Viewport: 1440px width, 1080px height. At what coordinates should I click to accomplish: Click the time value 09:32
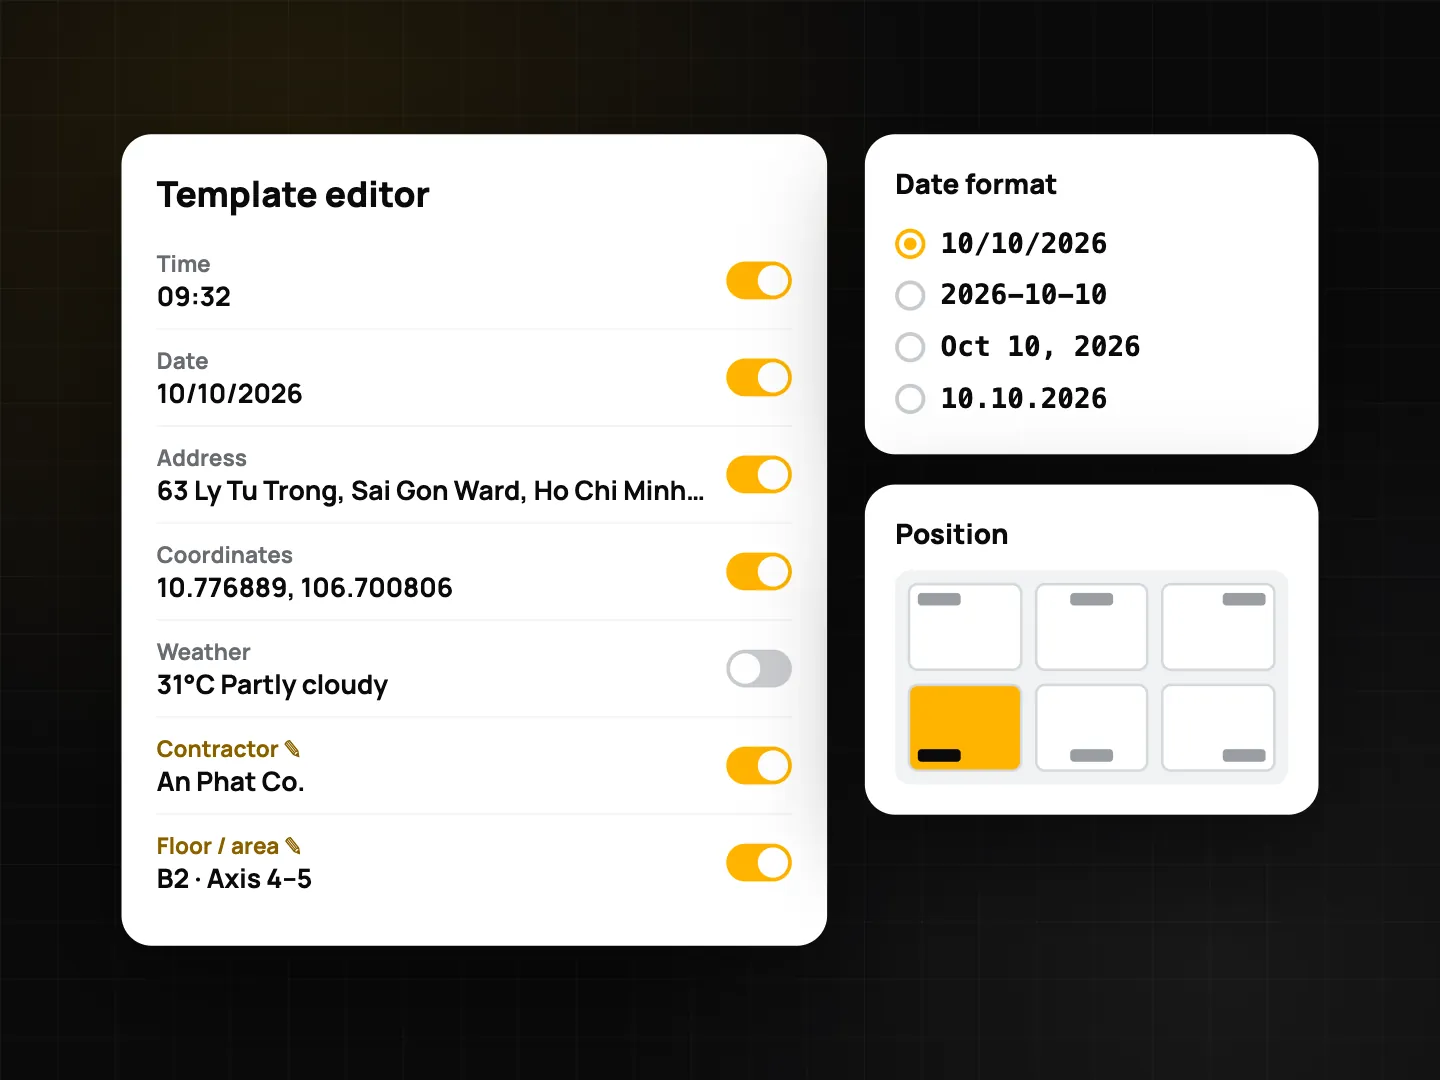coord(194,297)
